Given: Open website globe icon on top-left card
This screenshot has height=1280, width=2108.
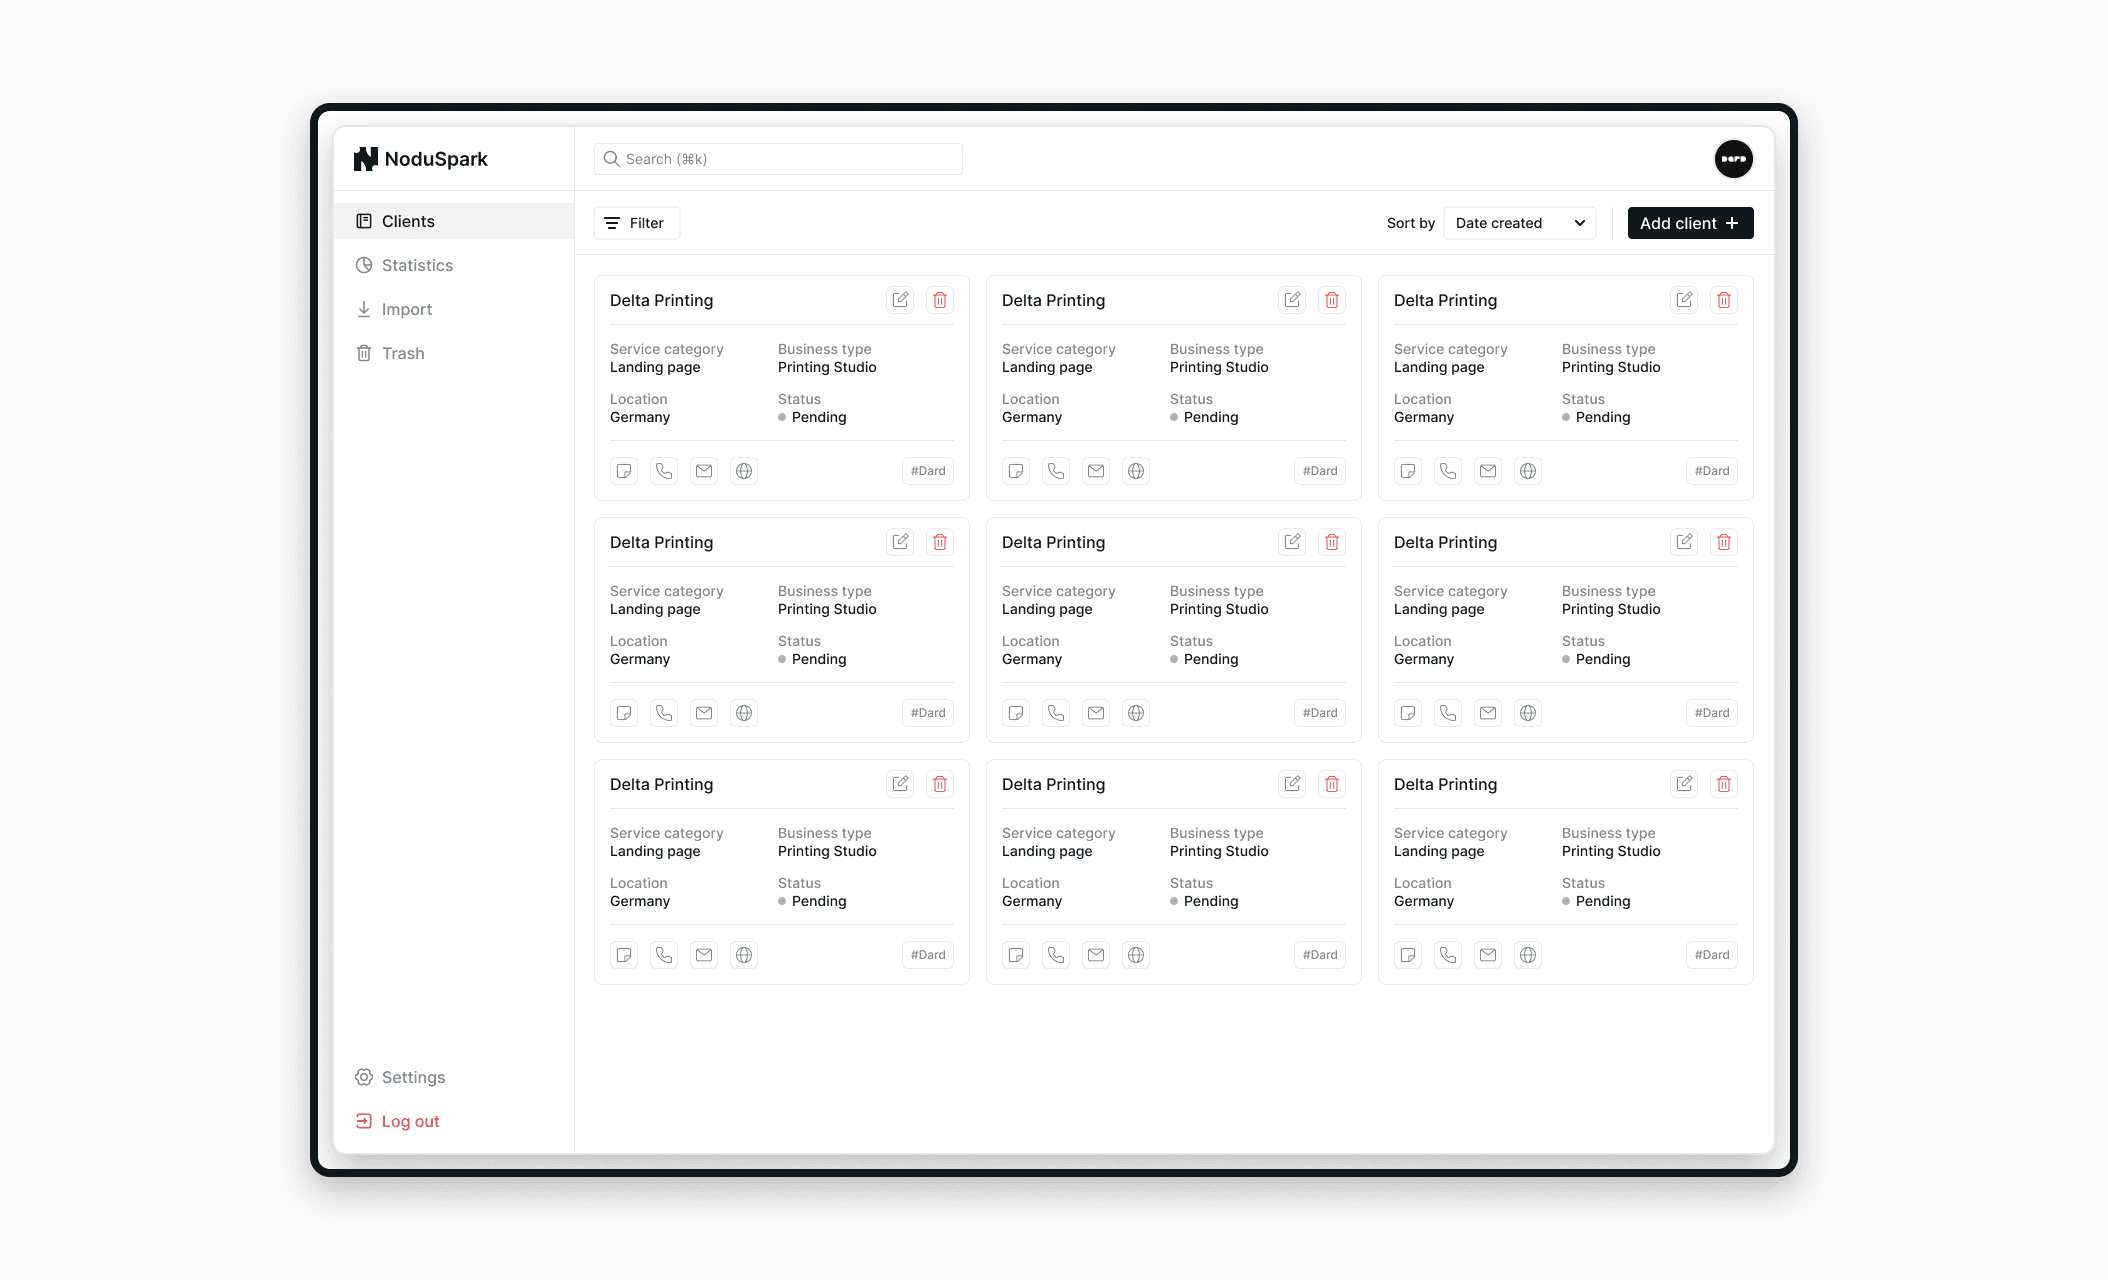Looking at the screenshot, I should tap(744, 471).
